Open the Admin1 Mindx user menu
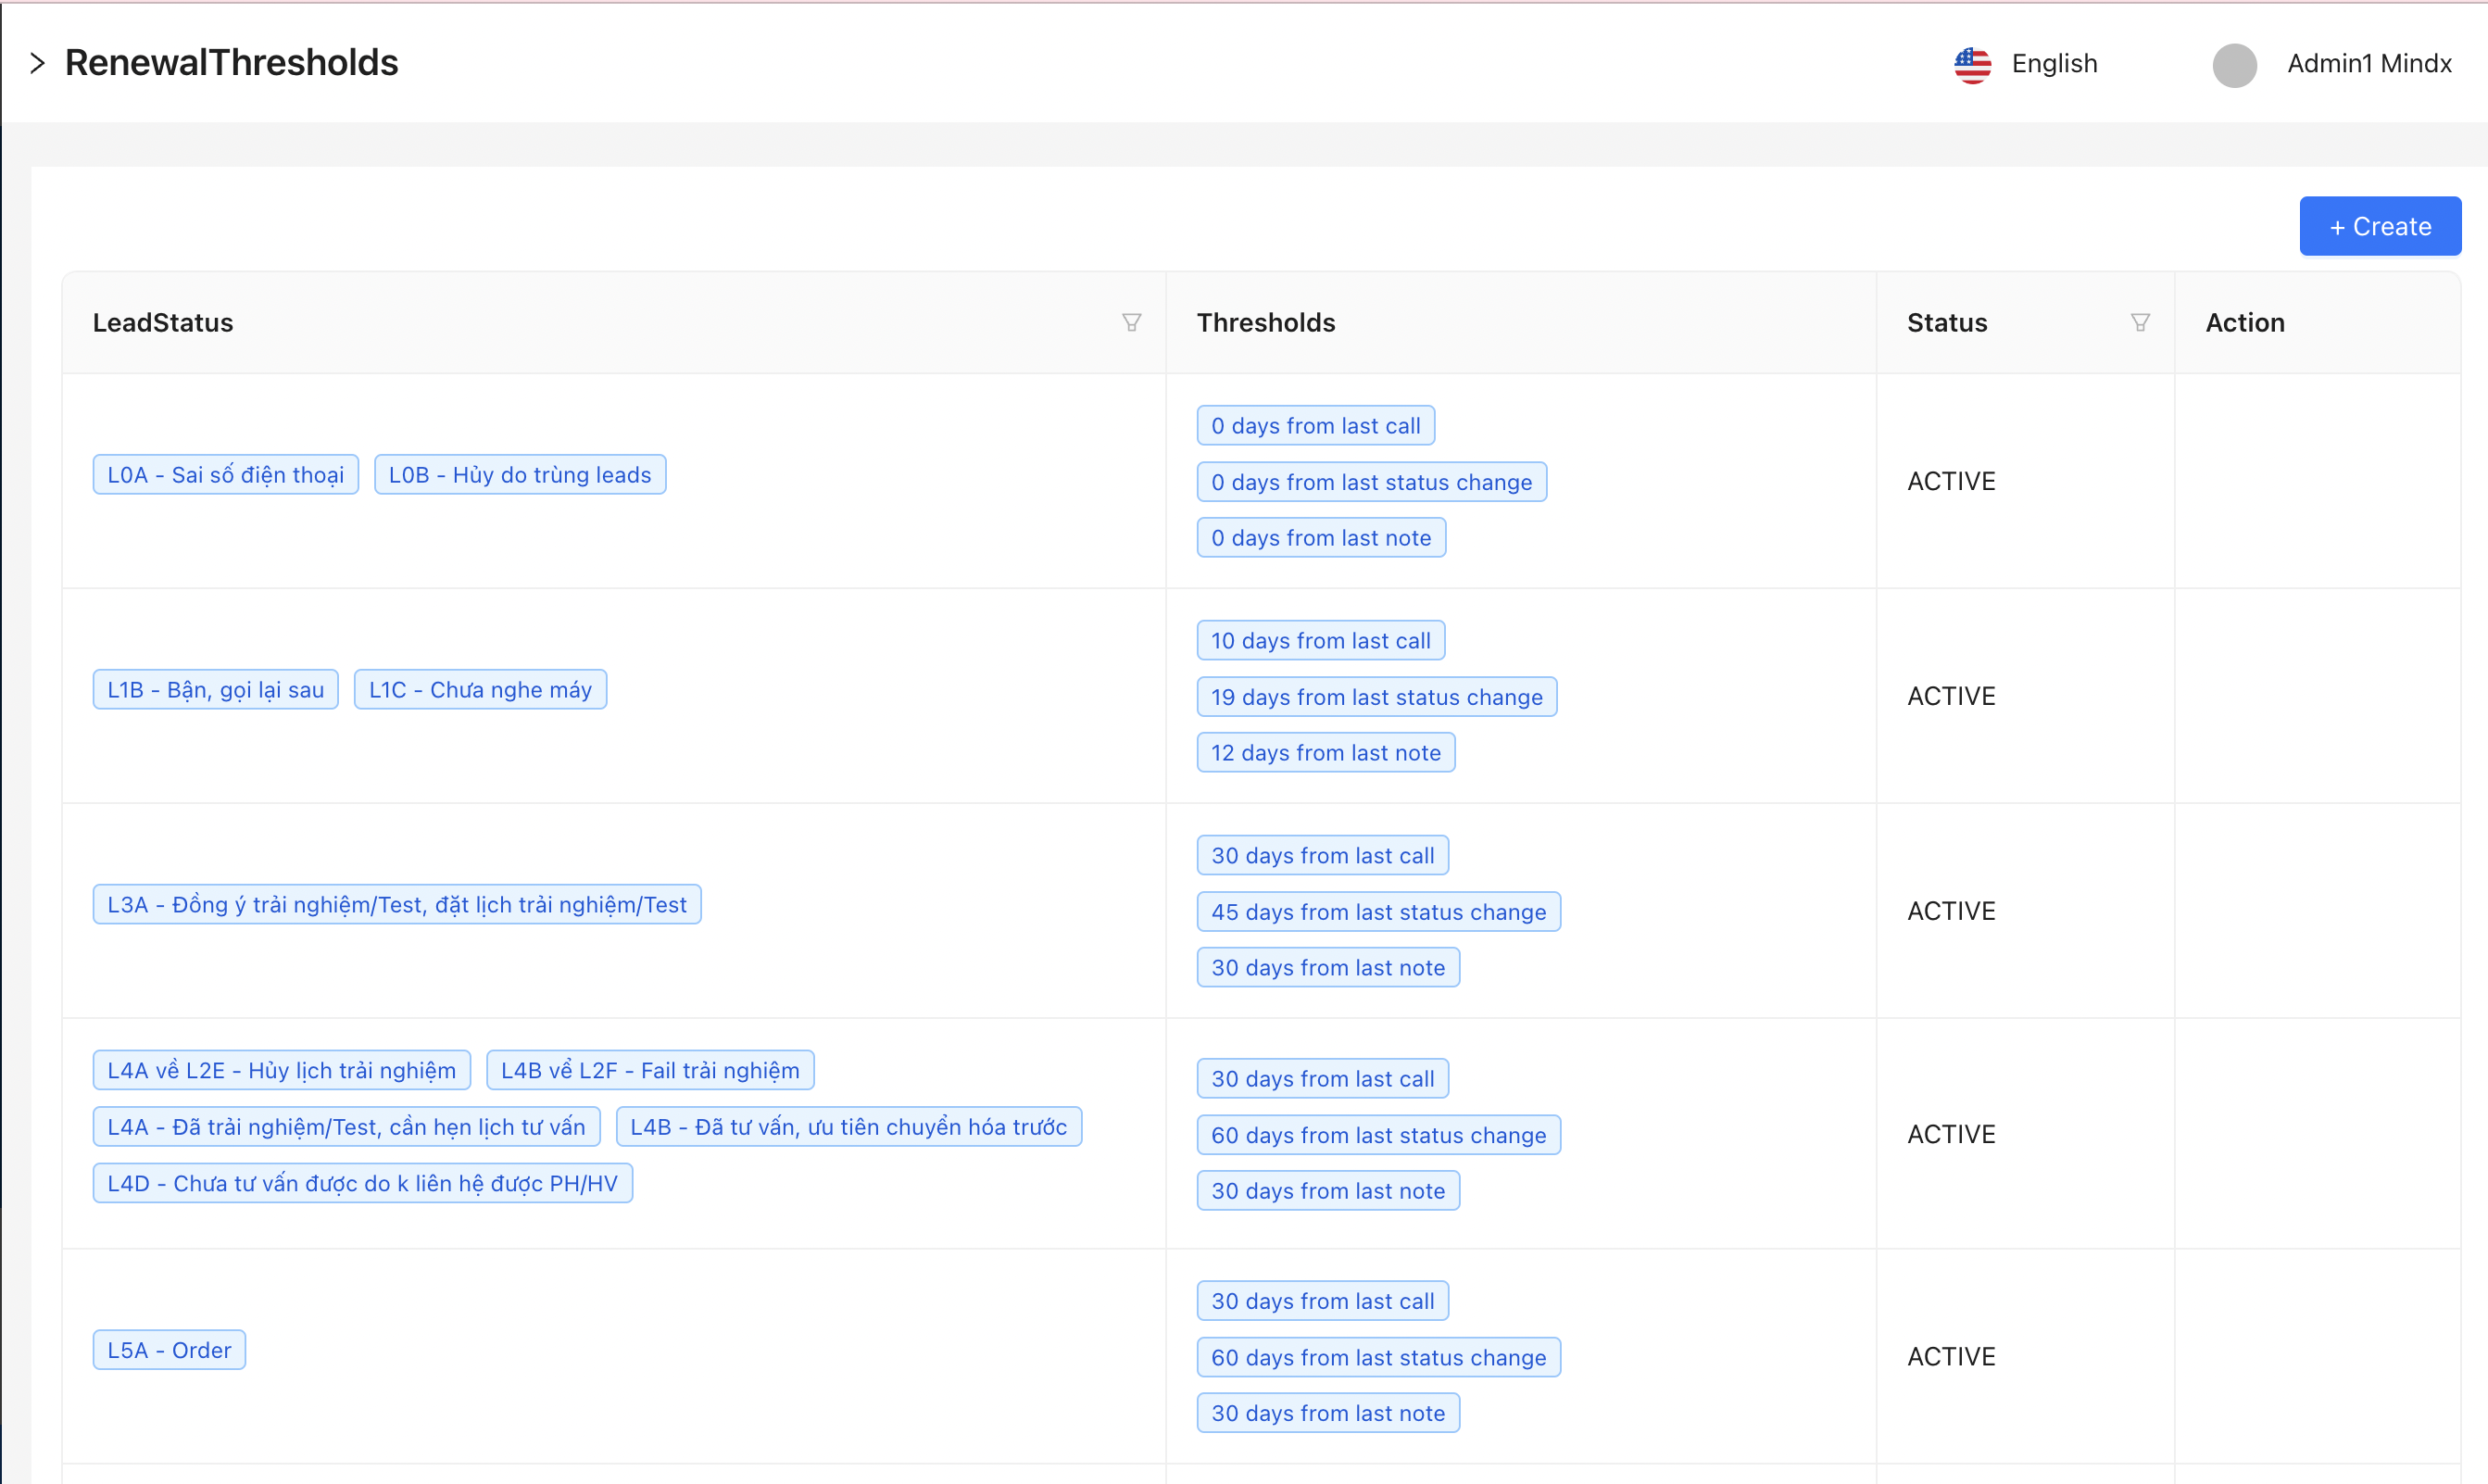Screen dimensions: 2488x1484 [2368, 64]
